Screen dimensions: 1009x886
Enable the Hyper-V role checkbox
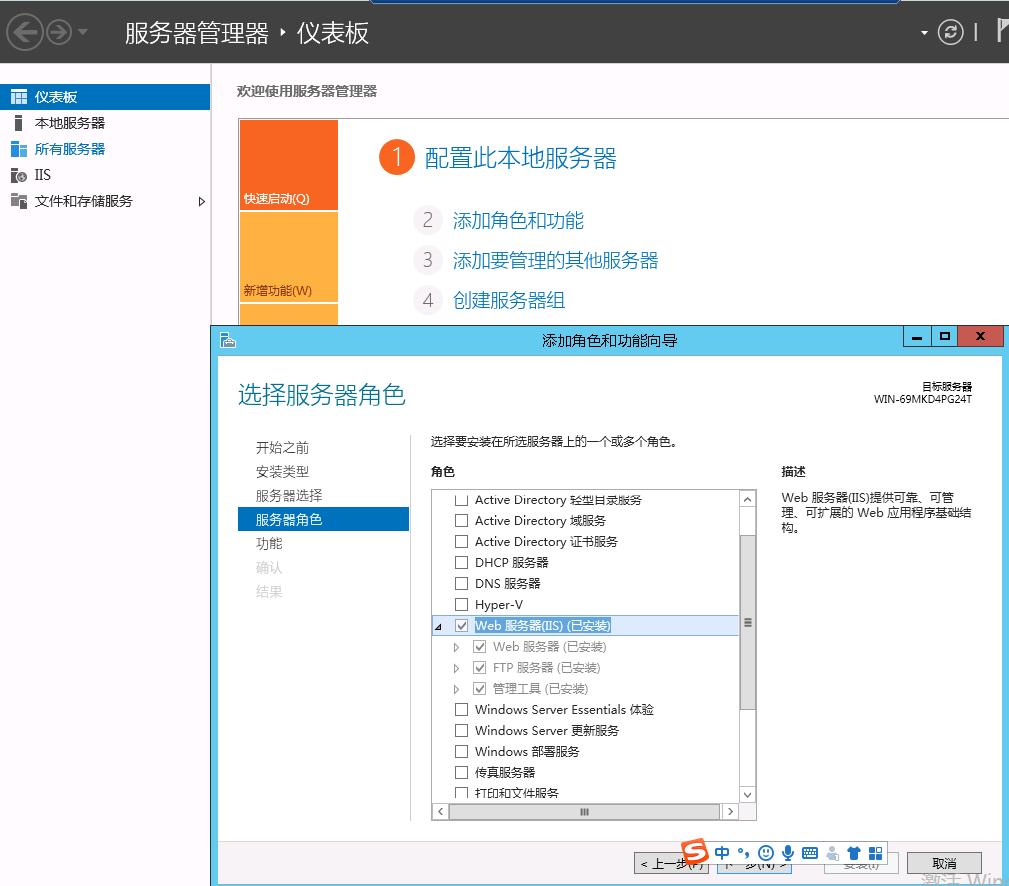point(462,604)
